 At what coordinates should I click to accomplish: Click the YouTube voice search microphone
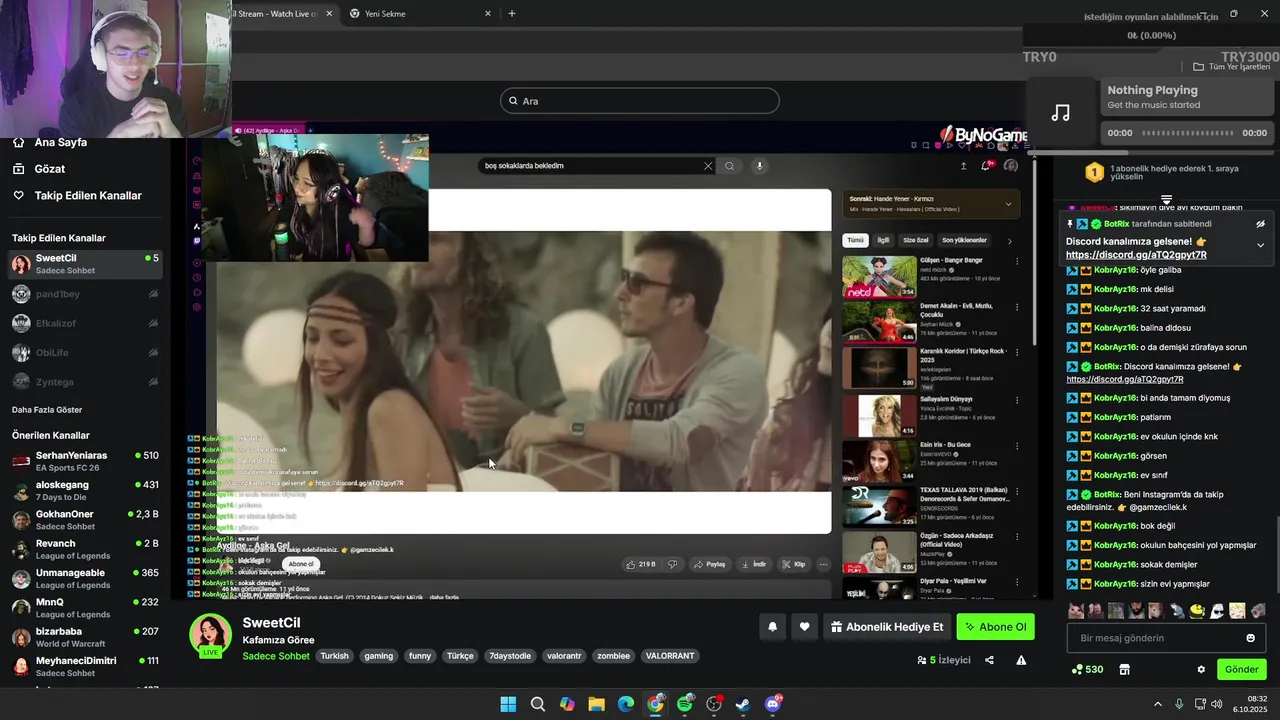[759, 166]
